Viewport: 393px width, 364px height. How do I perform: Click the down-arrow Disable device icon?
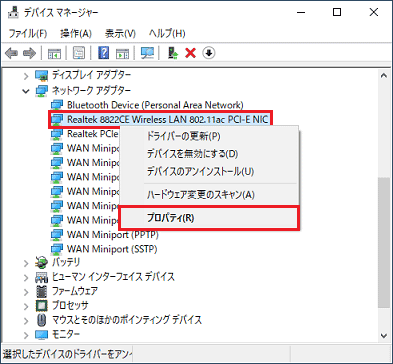(209, 53)
